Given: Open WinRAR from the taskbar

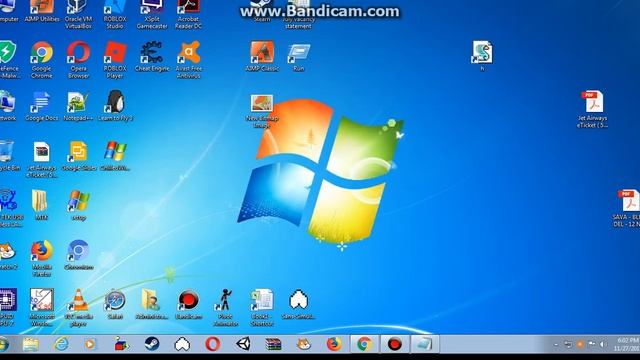Looking at the screenshot, I should (x=273, y=344).
